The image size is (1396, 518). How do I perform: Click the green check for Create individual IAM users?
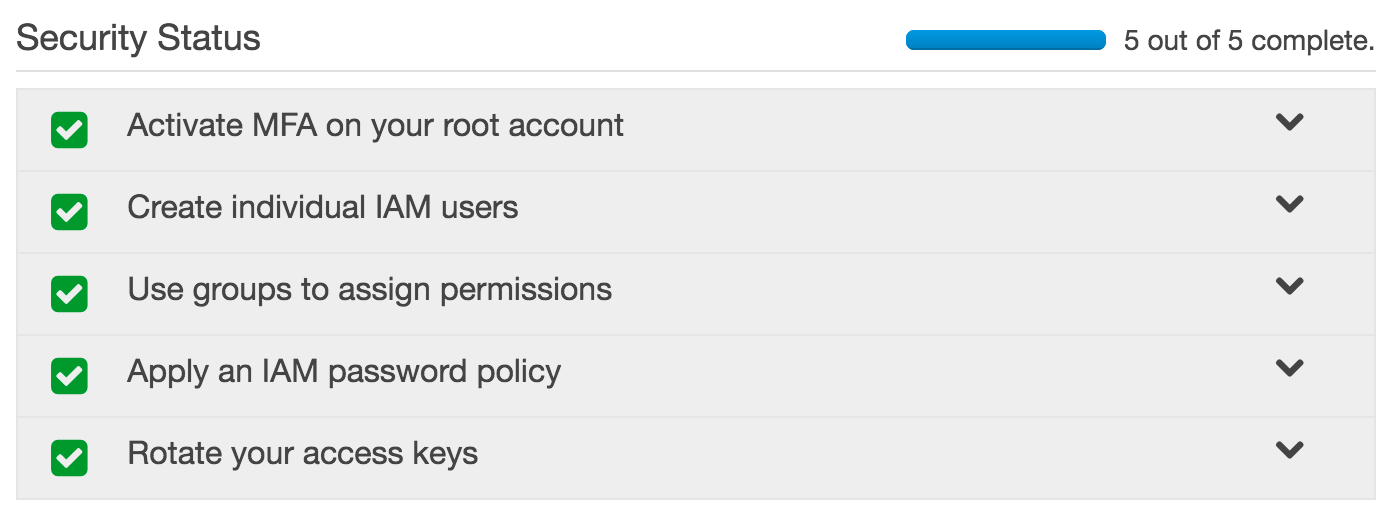point(69,212)
